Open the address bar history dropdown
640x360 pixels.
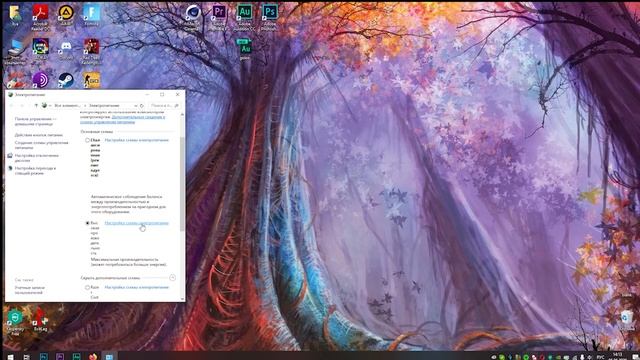point(136,106)
